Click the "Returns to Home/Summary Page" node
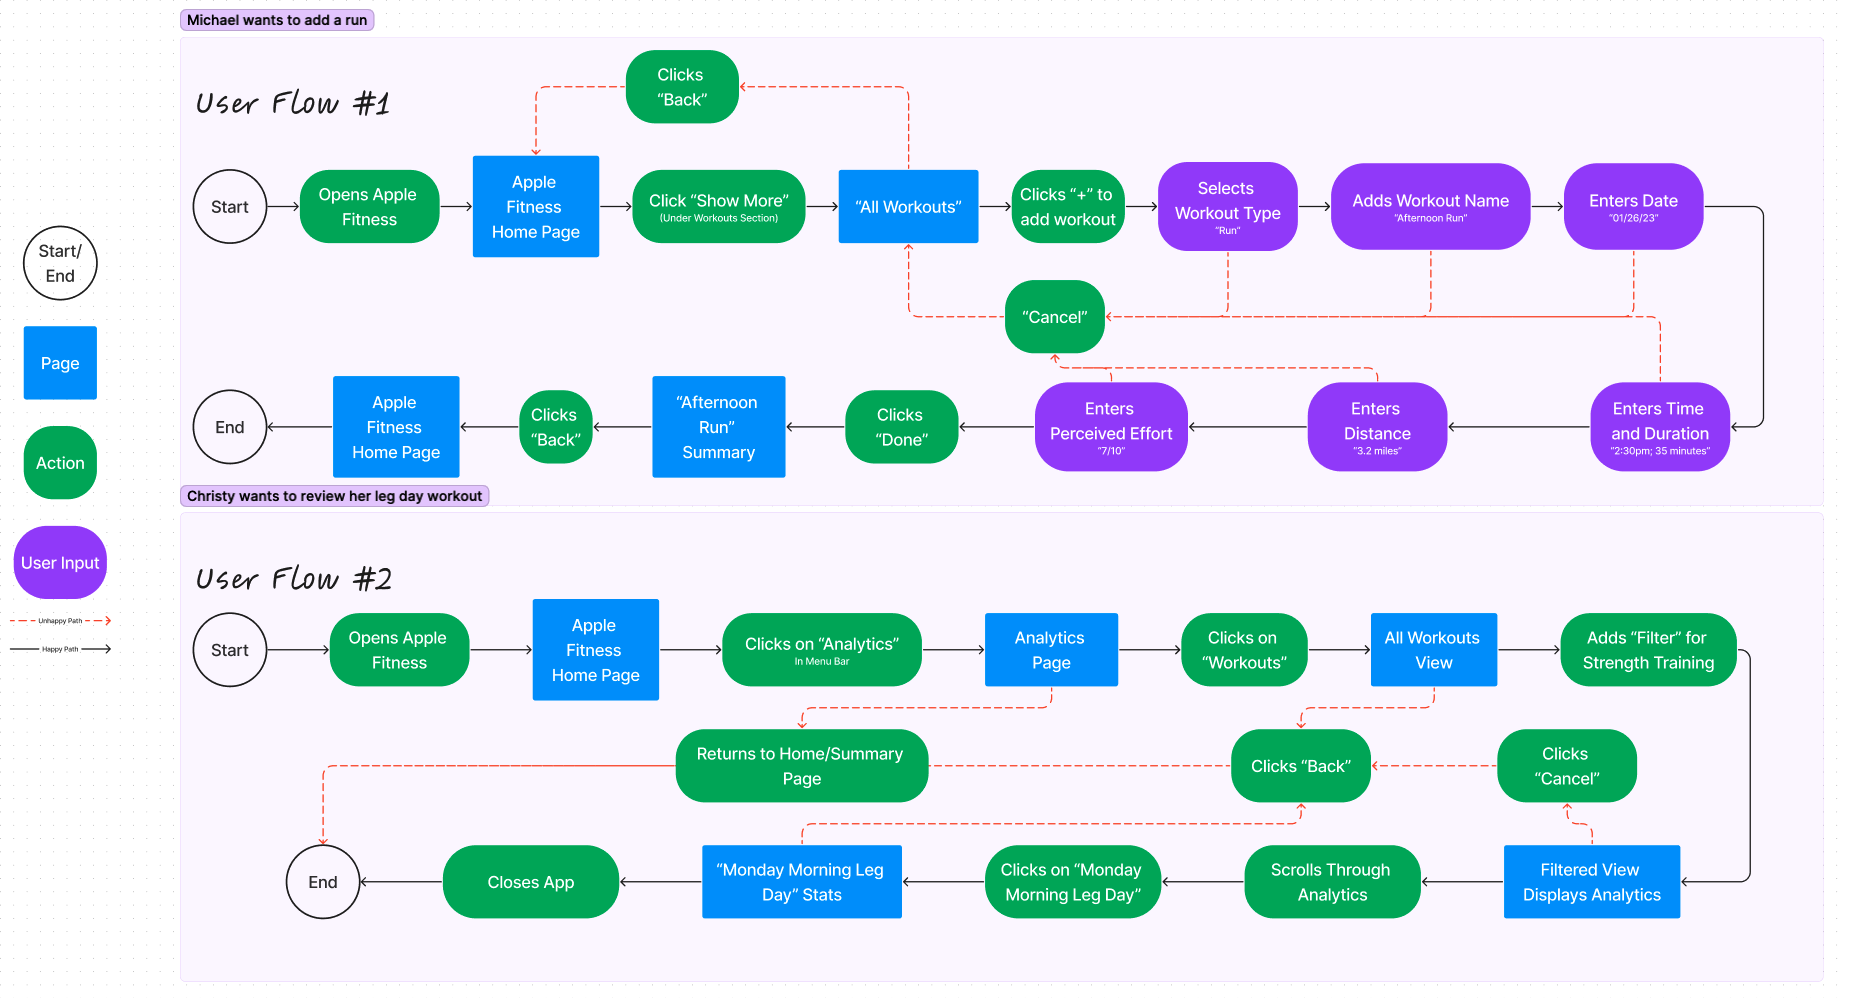This screenshot has height=998, width=1849. (x=801, y=766)
